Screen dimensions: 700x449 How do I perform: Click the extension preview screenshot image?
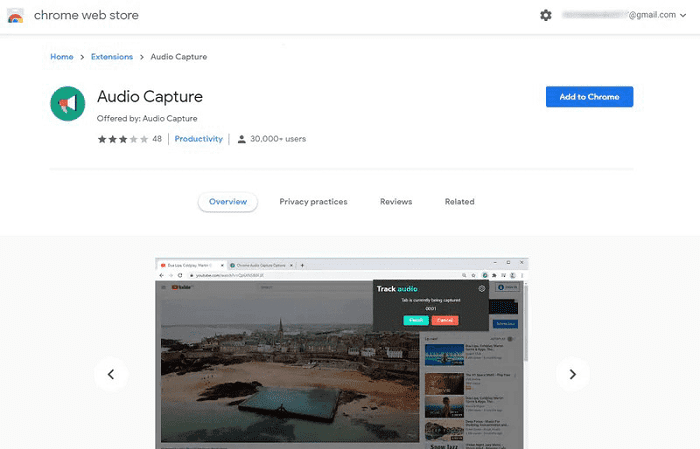tap(342, 353)
